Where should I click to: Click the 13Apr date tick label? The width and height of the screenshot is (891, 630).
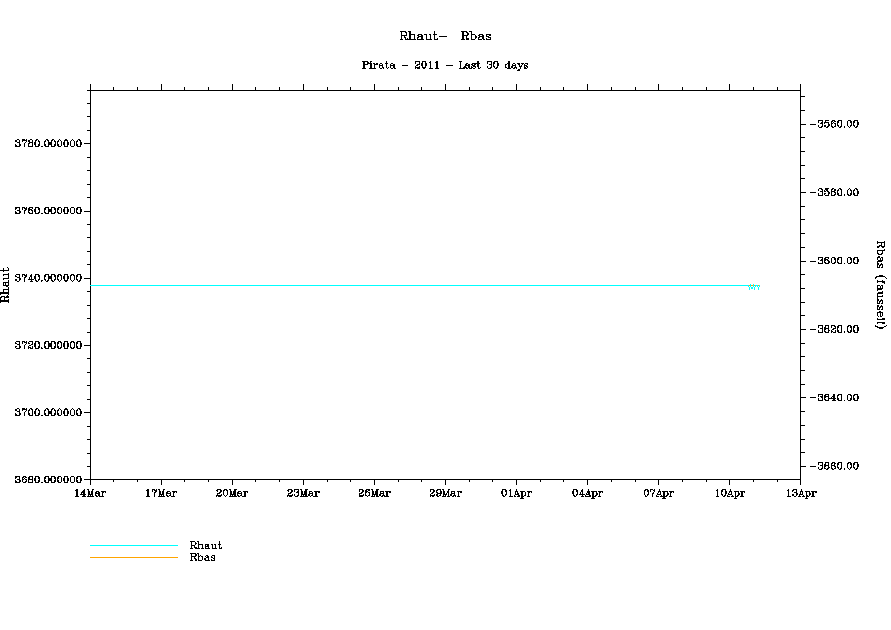click(800, 493)
